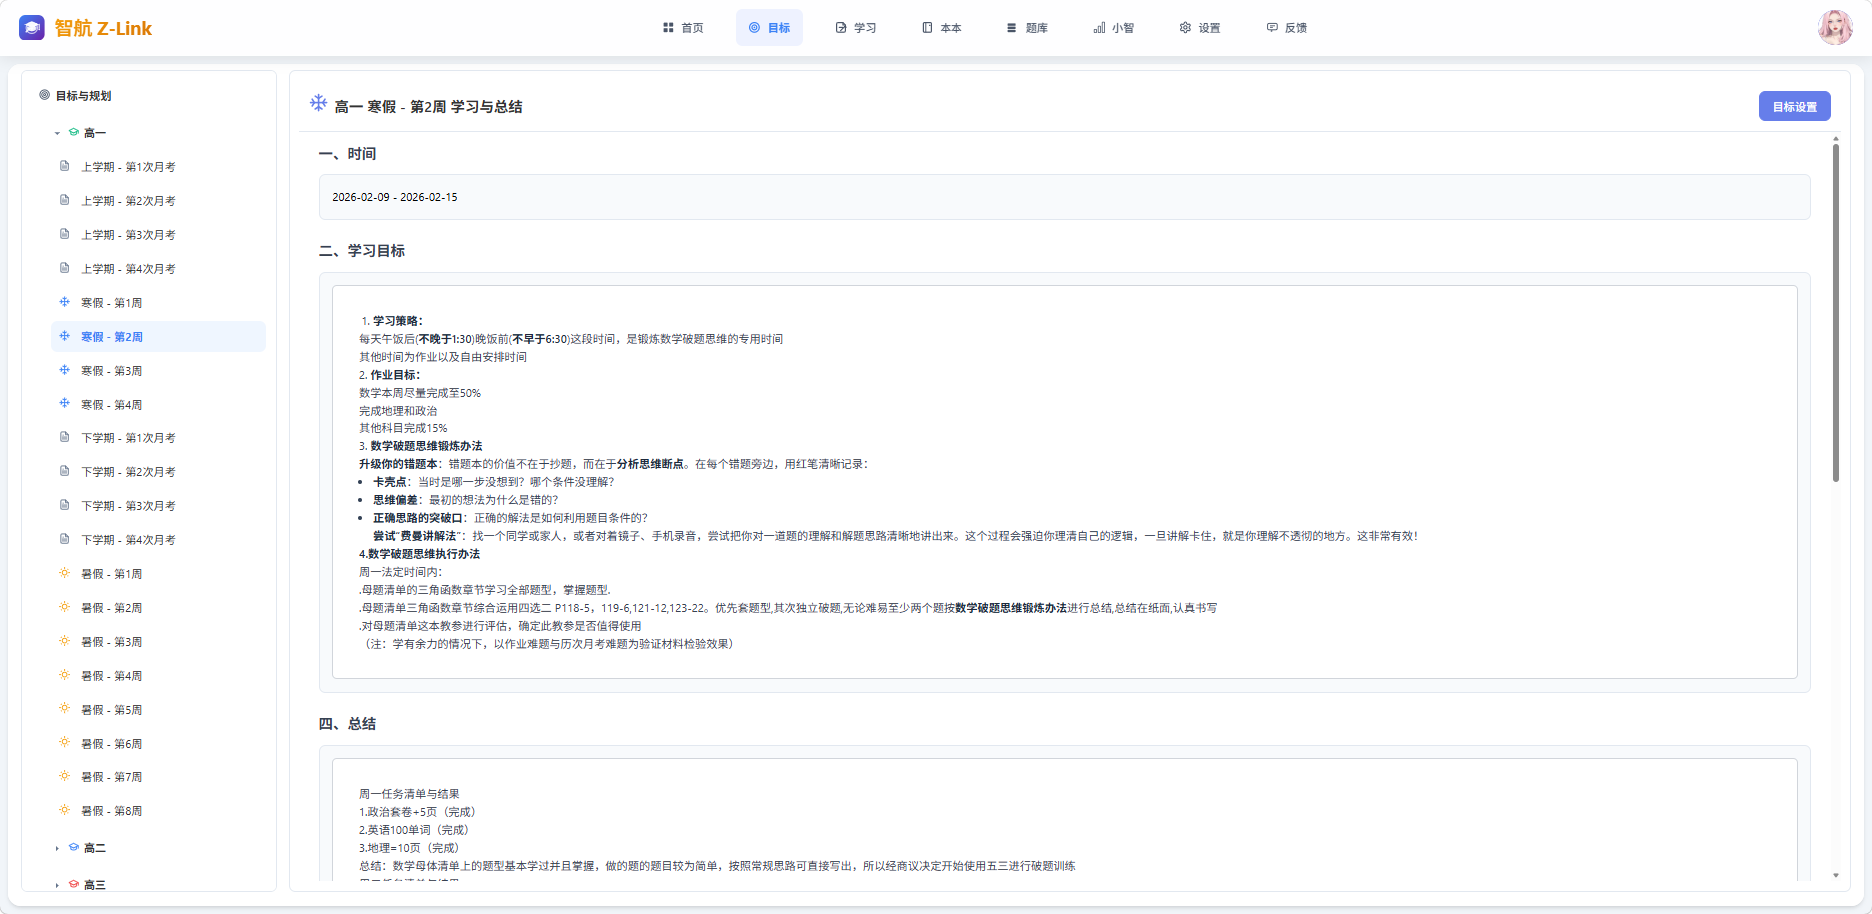Open 寒假 - 第1周 item
The height and width of the screenshot is (914, 1872).
click(x=158, y=303)
